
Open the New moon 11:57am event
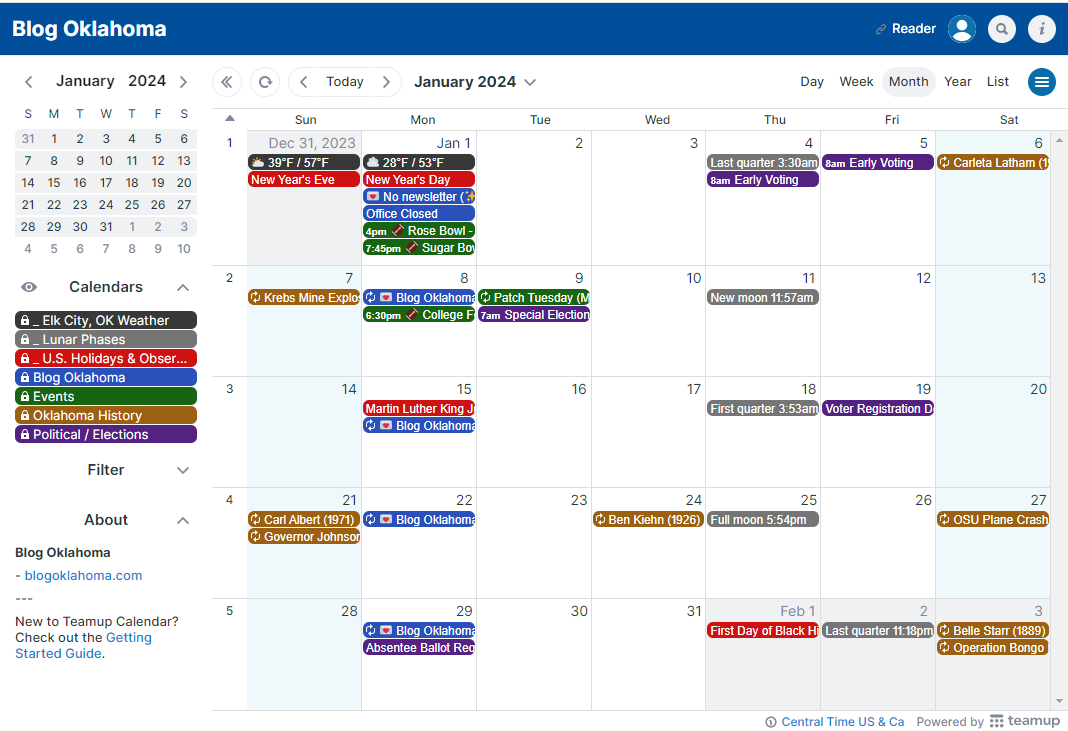[763, 298]
